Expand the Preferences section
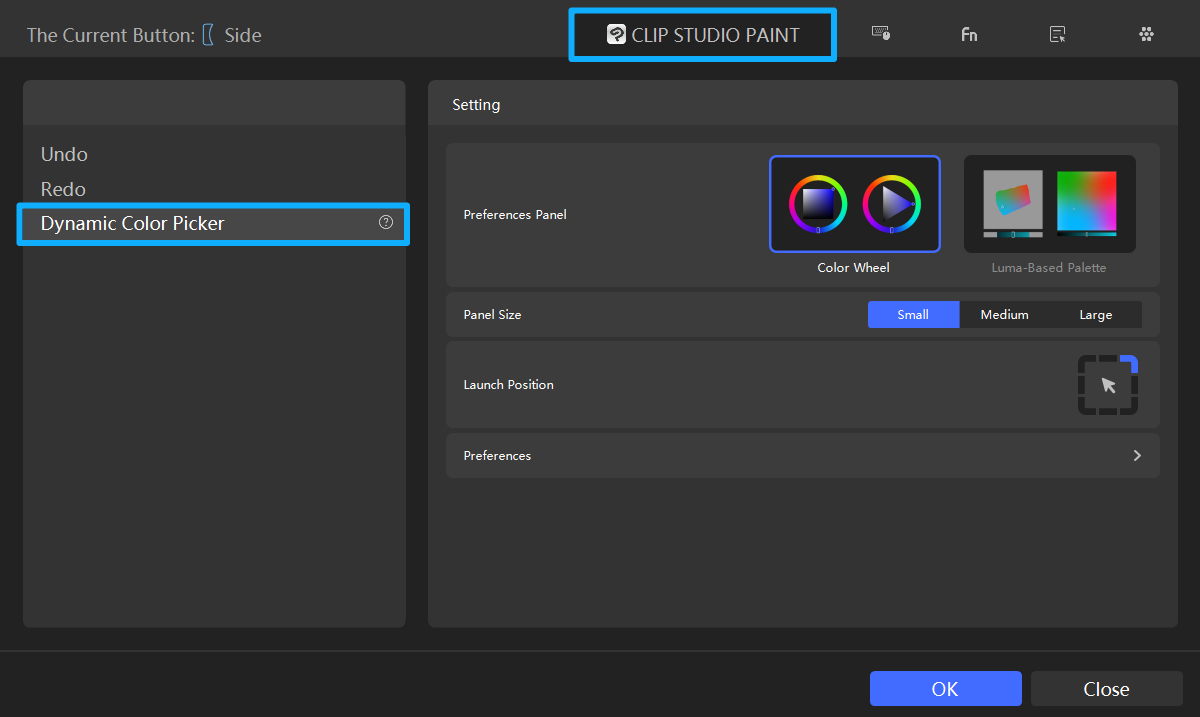1200x717 pixels. (1137, 455)
